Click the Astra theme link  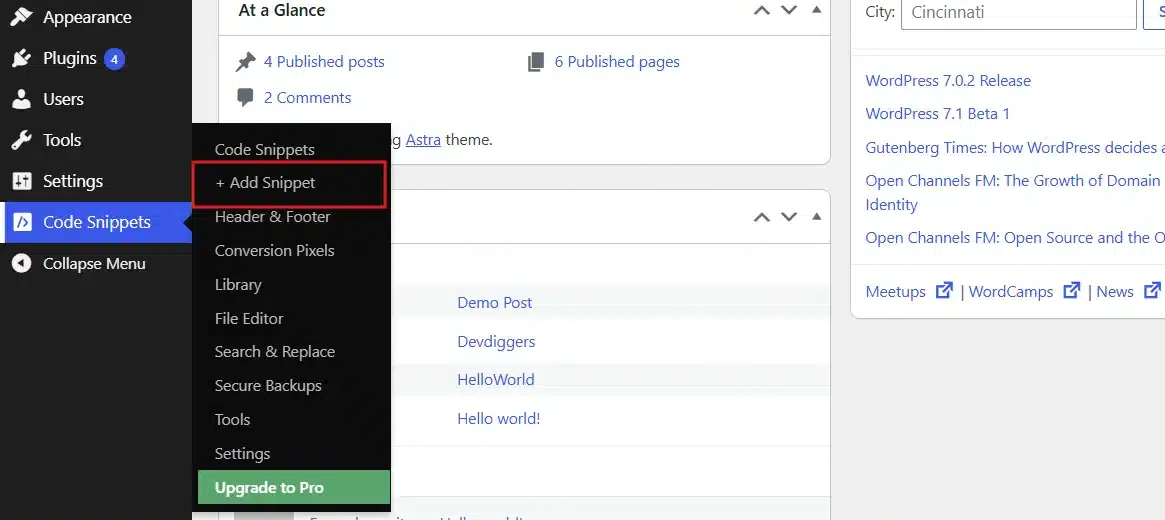click(x=423, y=139)
